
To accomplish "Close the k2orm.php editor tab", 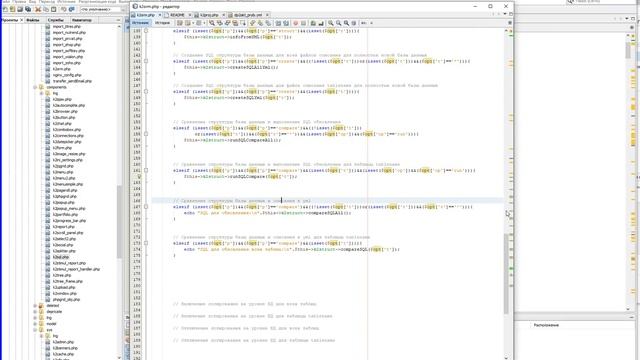I will coord(160,15).
